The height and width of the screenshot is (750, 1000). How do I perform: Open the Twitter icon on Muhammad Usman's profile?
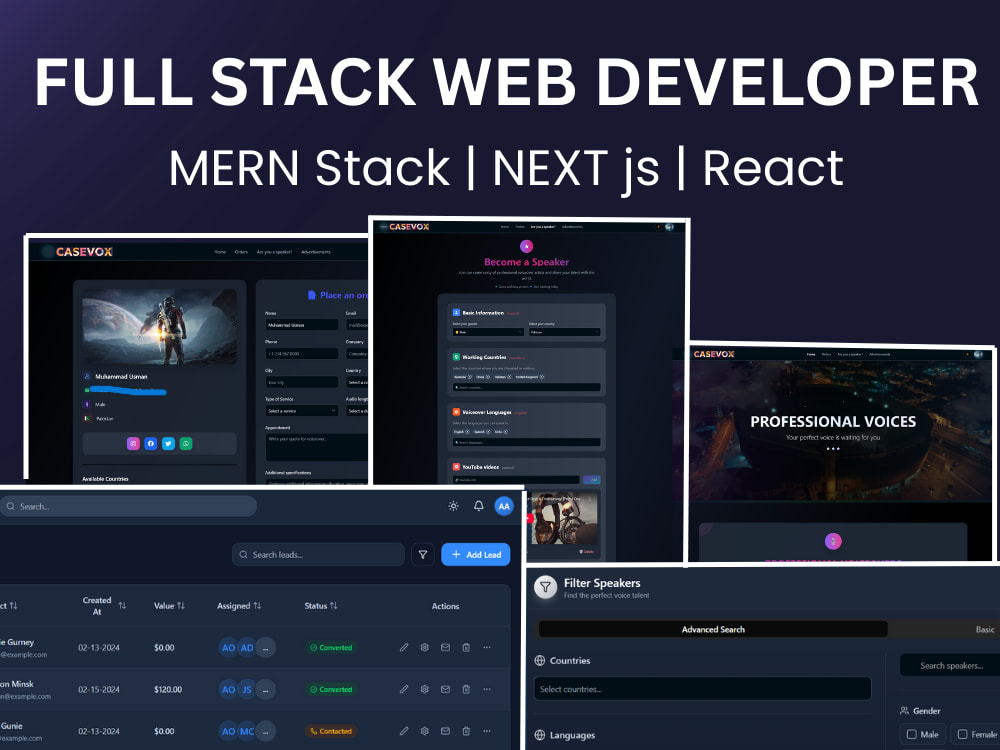[168, 443]
